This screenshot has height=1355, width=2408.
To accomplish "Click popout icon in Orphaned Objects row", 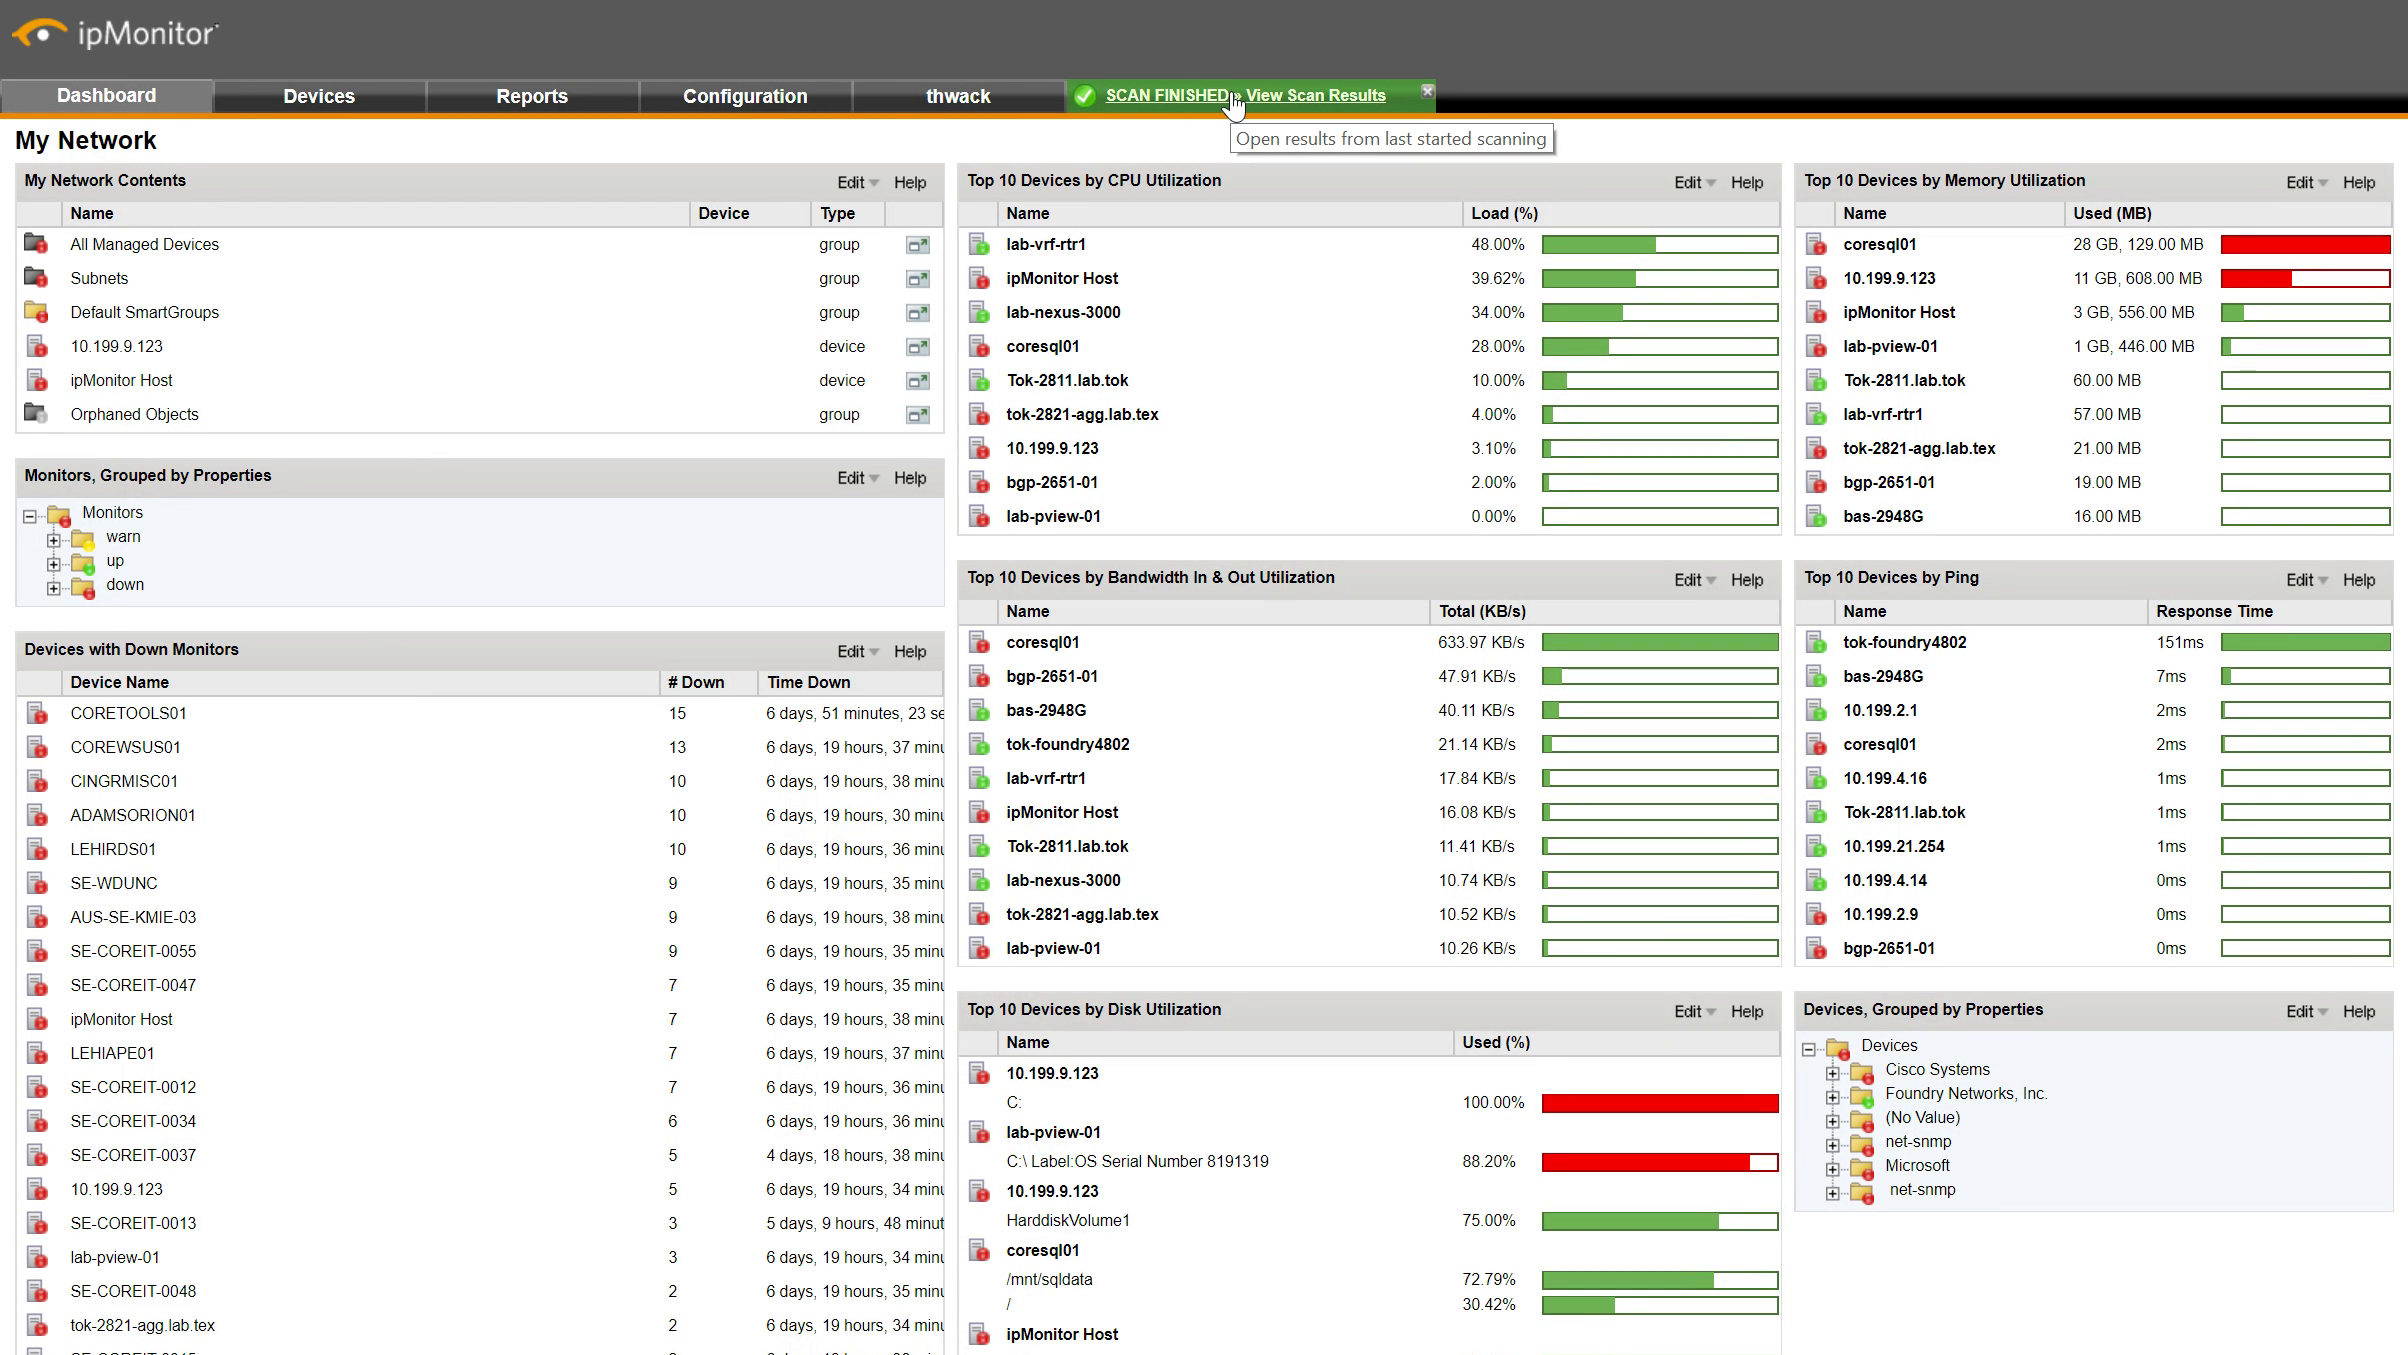I will coord(917,415).
